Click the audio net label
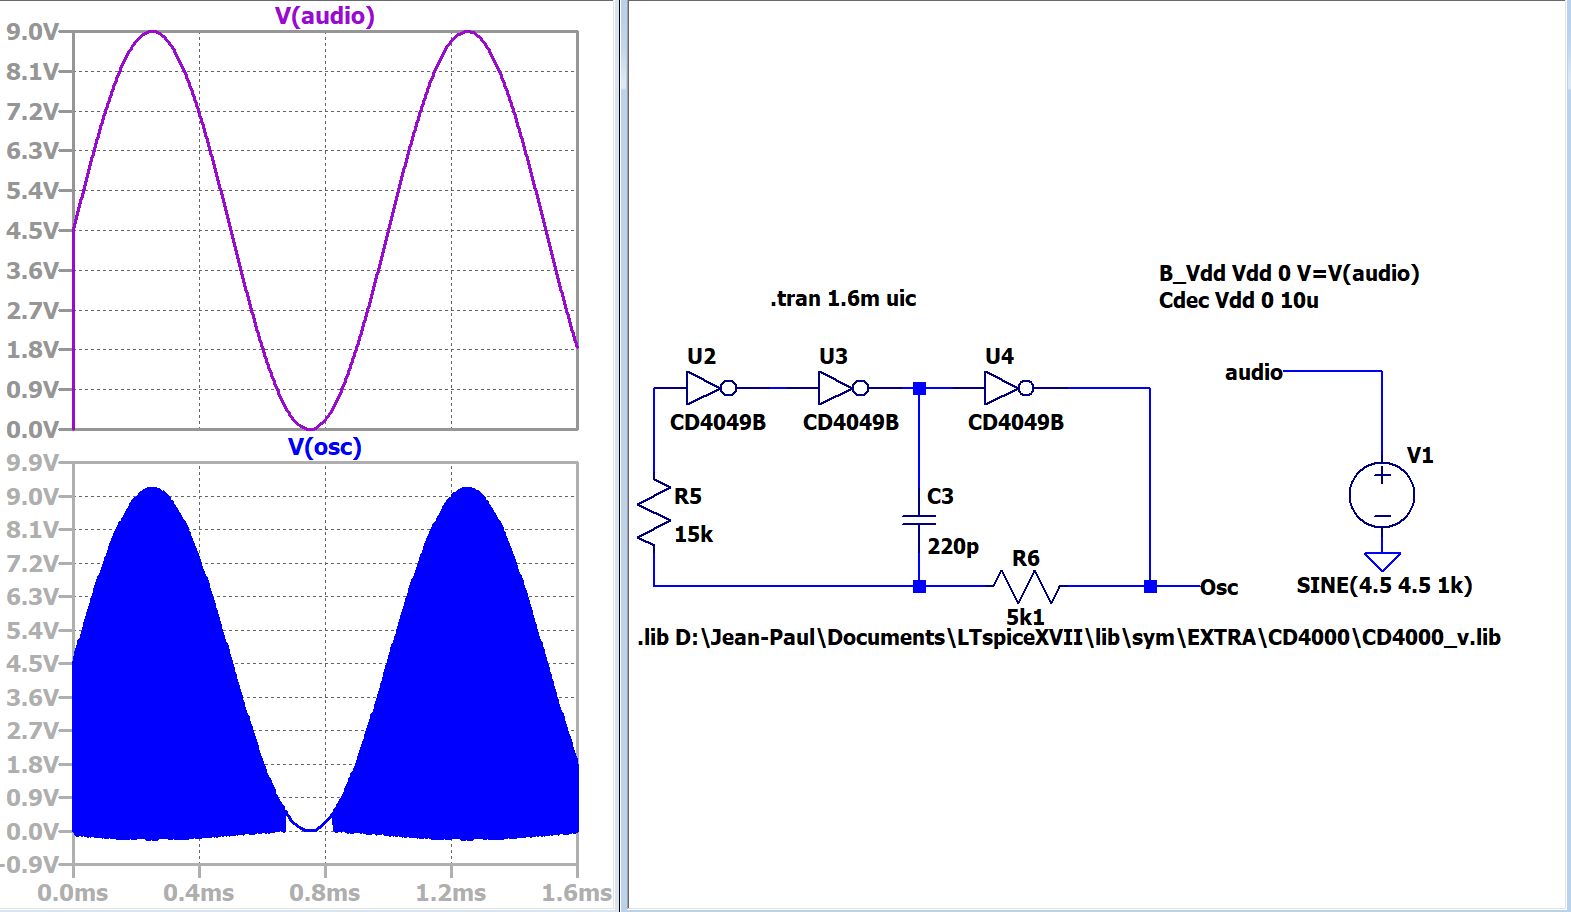This screenshot has height=912, width=1571. pyautogui.click(x=1253, y=372)
